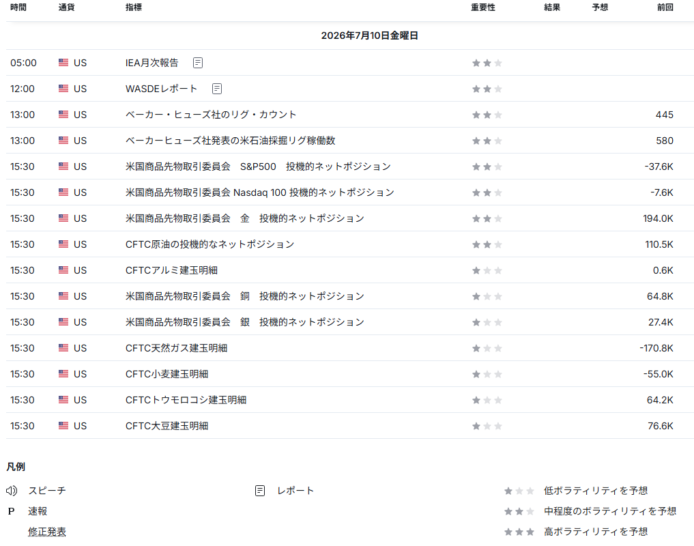Viewport: 694px width, 546px height.
Task: Open the CFTCトウモロコシ建玉明細 indicator
Action: pyautogui.click(x=186, y=400)
